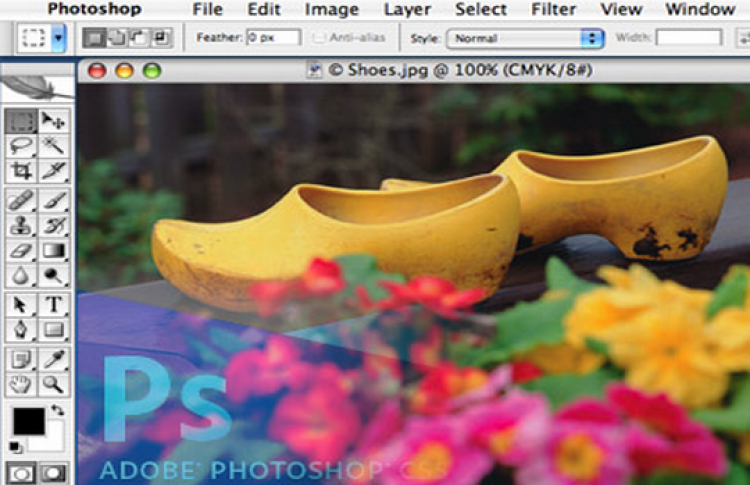
Task: Open the Style dropdown showing Normal
Action: (525, 38)
